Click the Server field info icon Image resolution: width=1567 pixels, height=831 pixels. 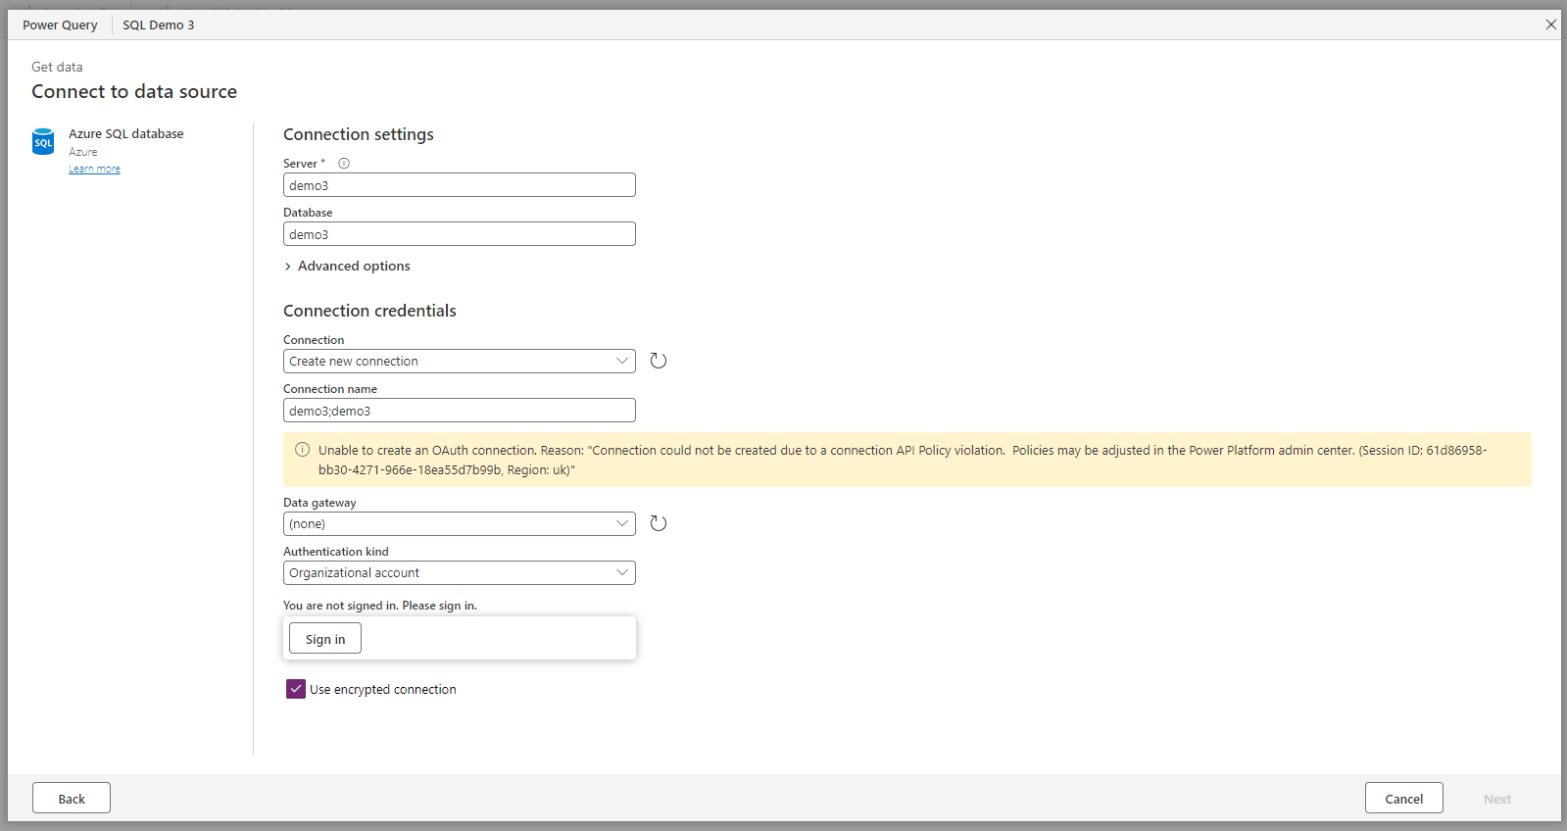[344, 163]
